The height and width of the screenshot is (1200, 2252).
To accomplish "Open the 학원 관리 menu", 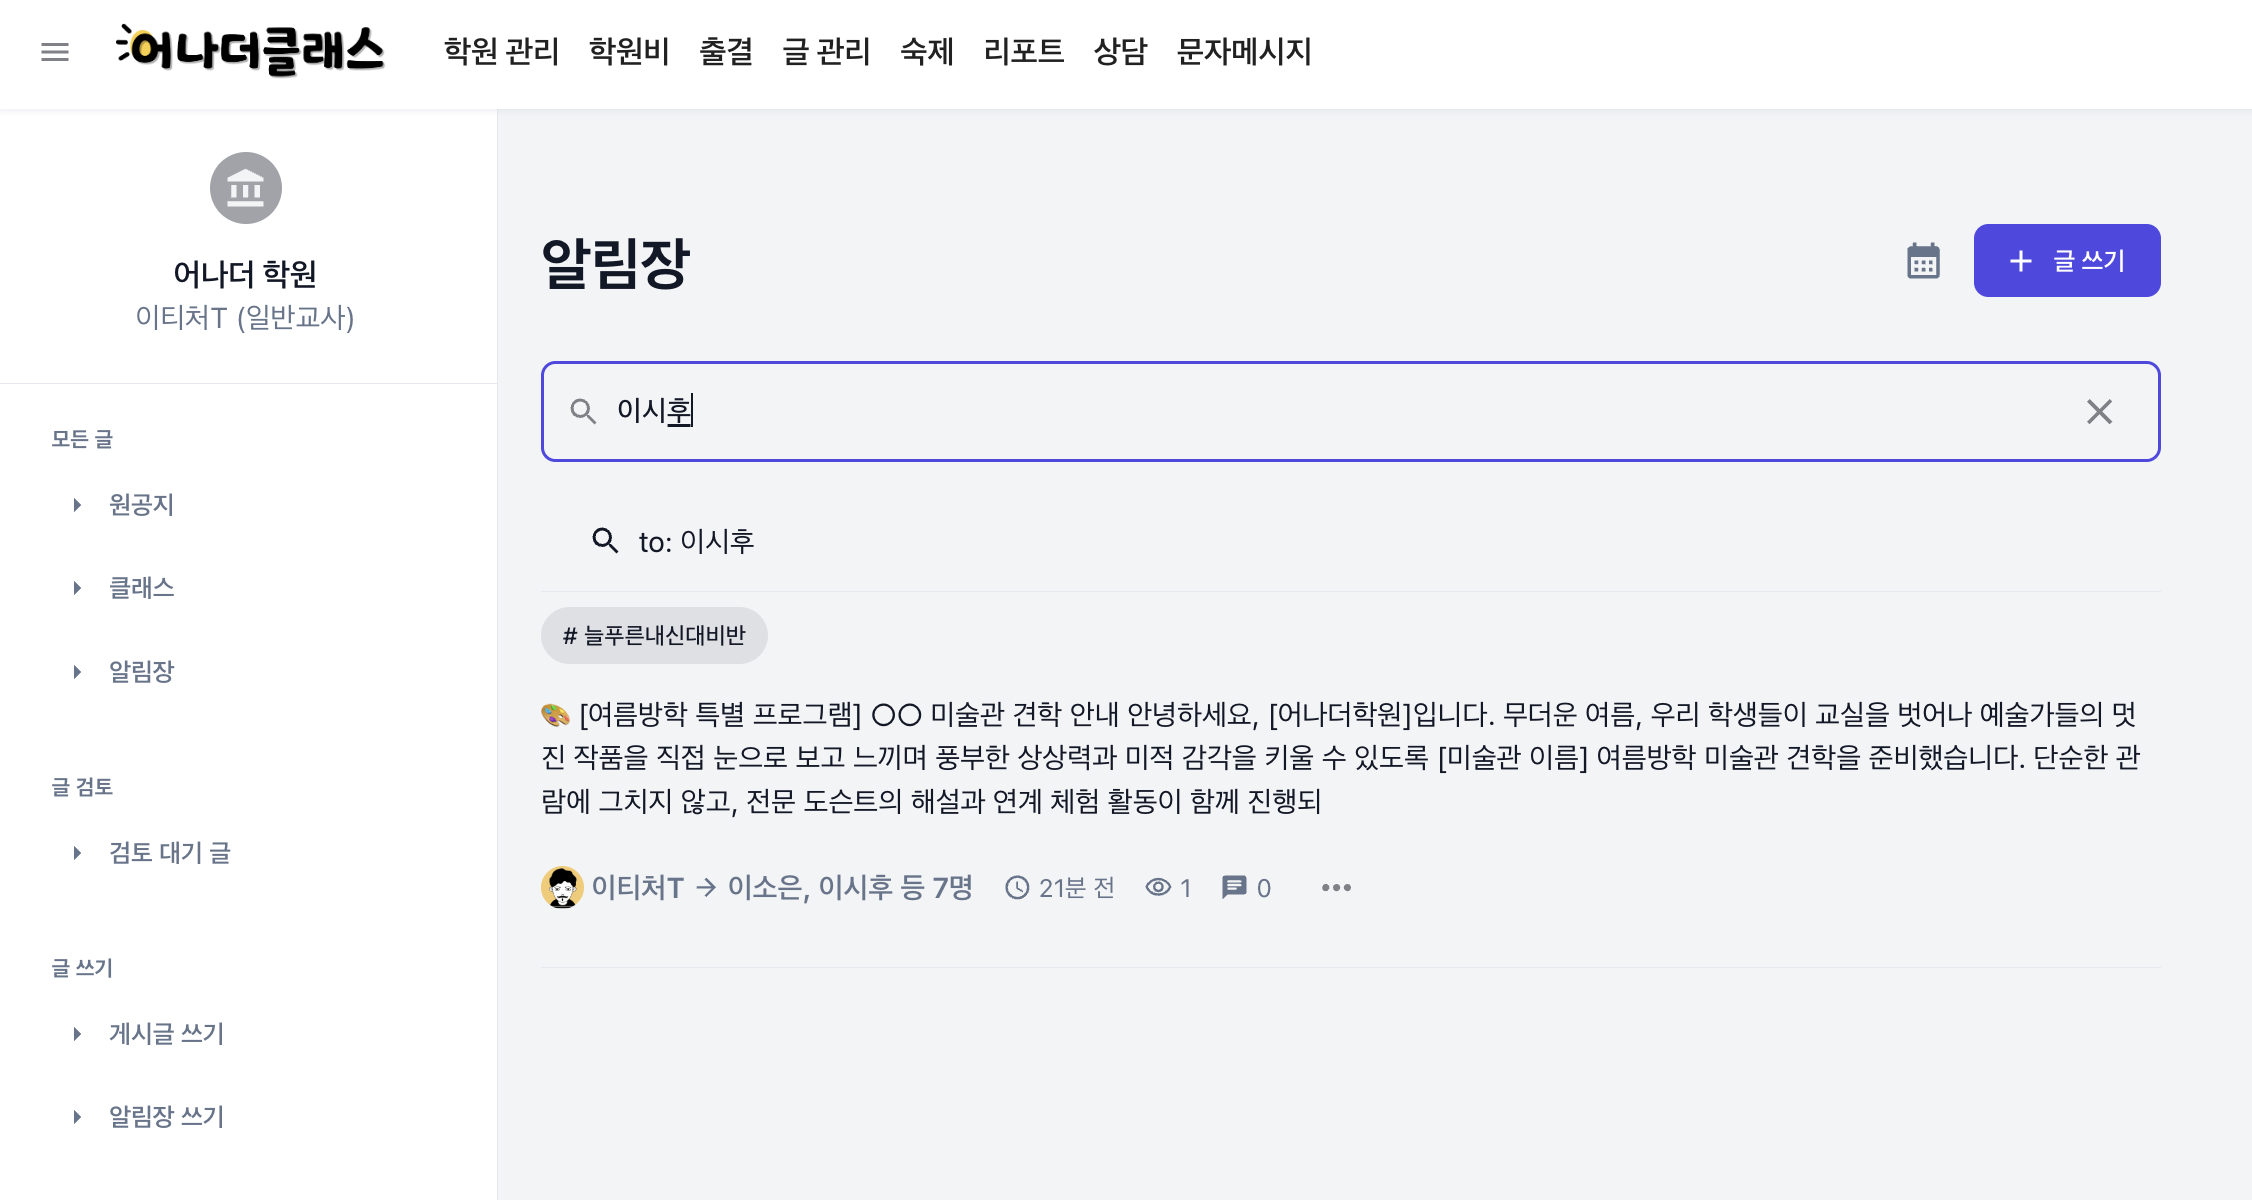I will click(x=501, y=51).
